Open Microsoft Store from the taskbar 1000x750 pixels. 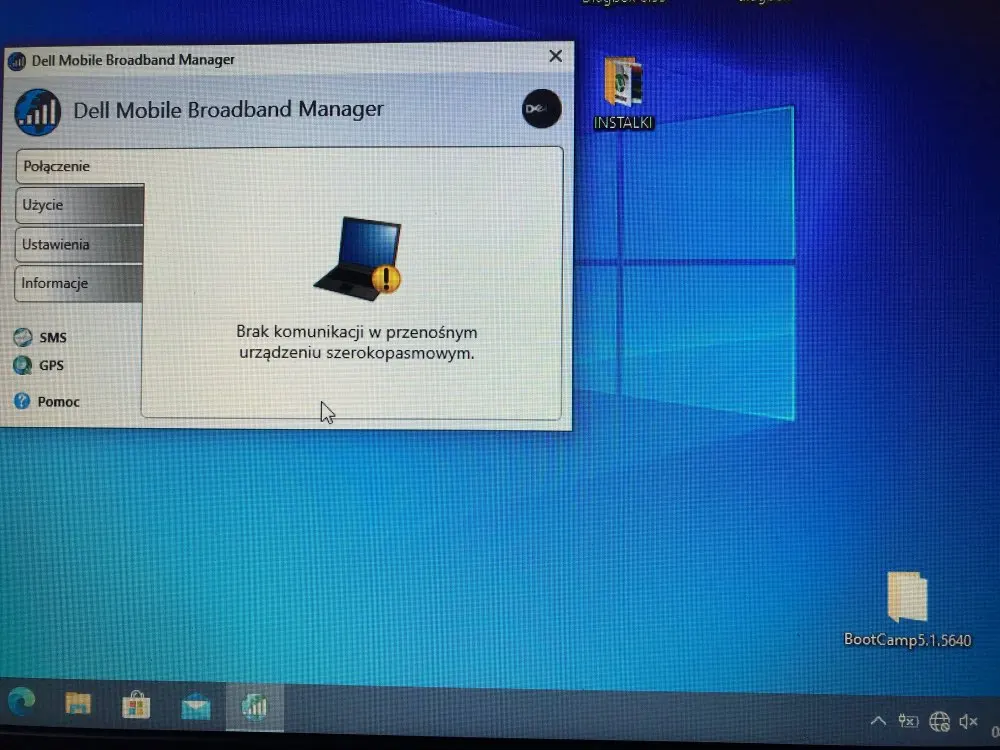click(x=136, y=705)
